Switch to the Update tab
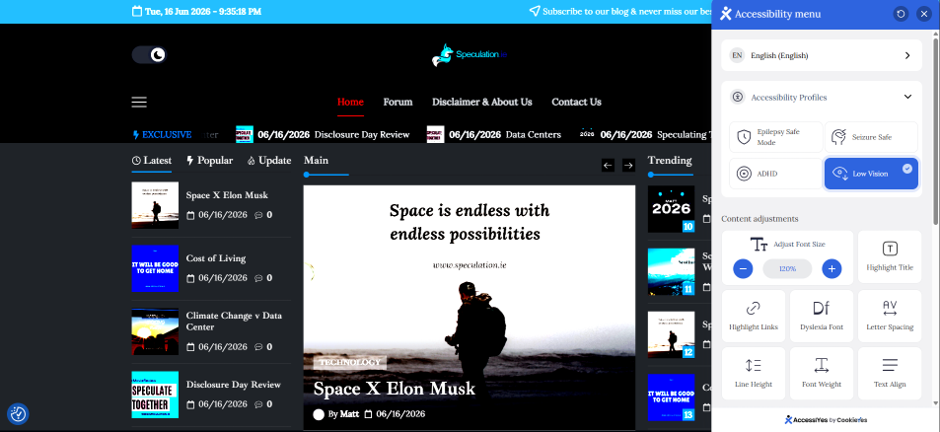This screenshot has height=432, width=940. [269, 161]
